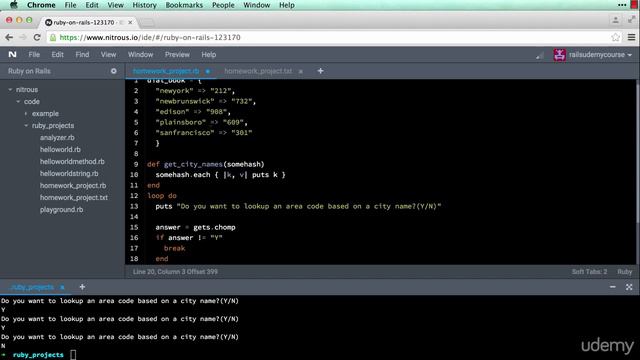Collapse the ruby_projects folder
The height and width of the screenshot is (360, 640).
pos(26,125)
